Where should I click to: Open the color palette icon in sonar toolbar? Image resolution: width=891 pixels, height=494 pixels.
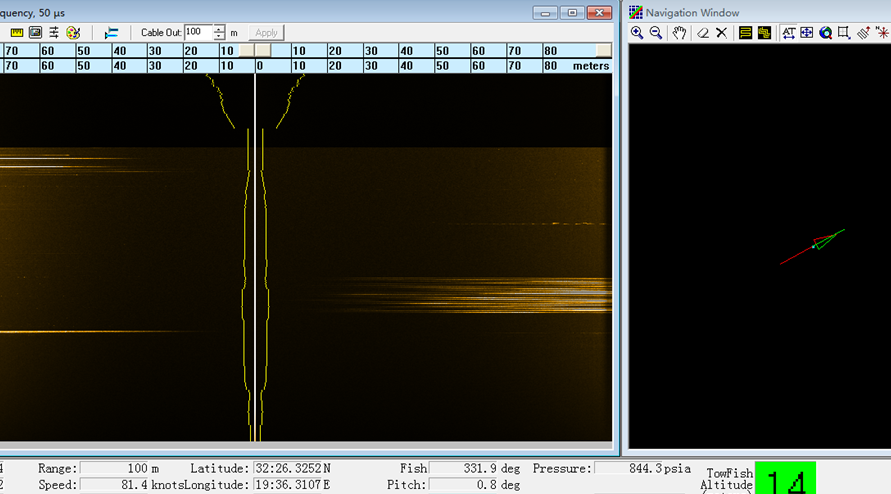click(72, 33)
